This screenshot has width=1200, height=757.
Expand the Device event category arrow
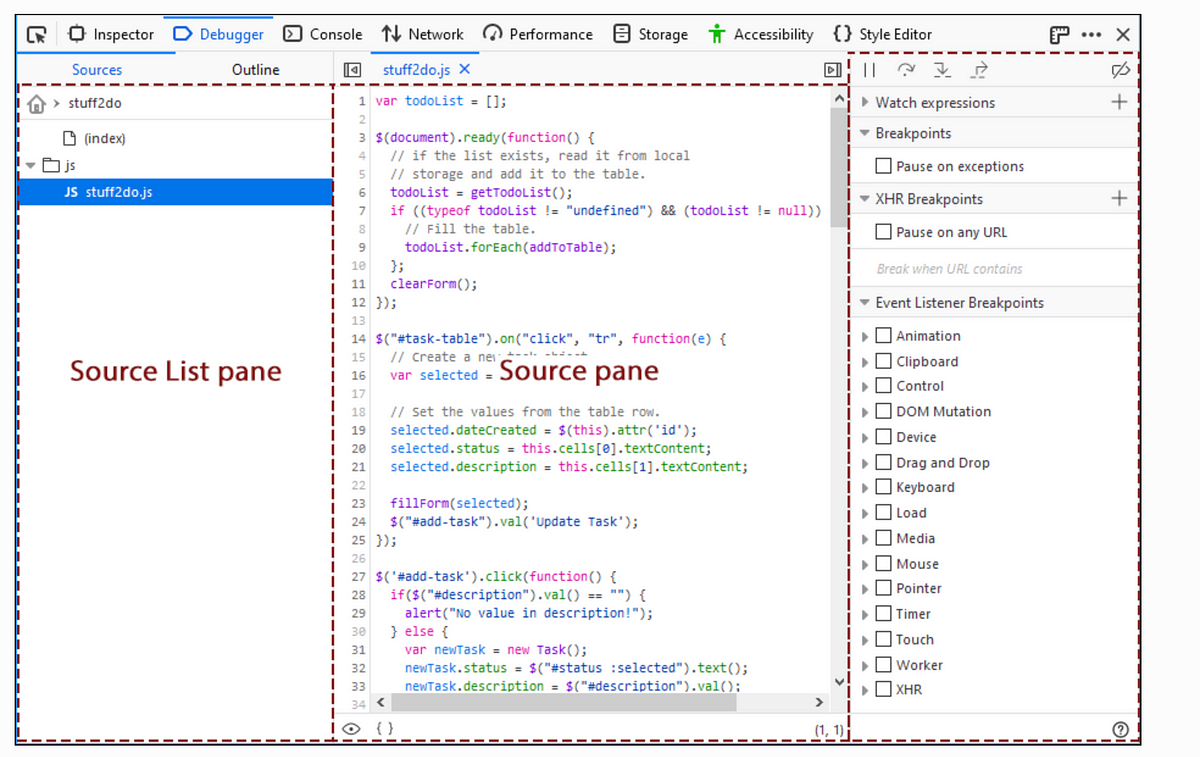click(x=865, y=437)
